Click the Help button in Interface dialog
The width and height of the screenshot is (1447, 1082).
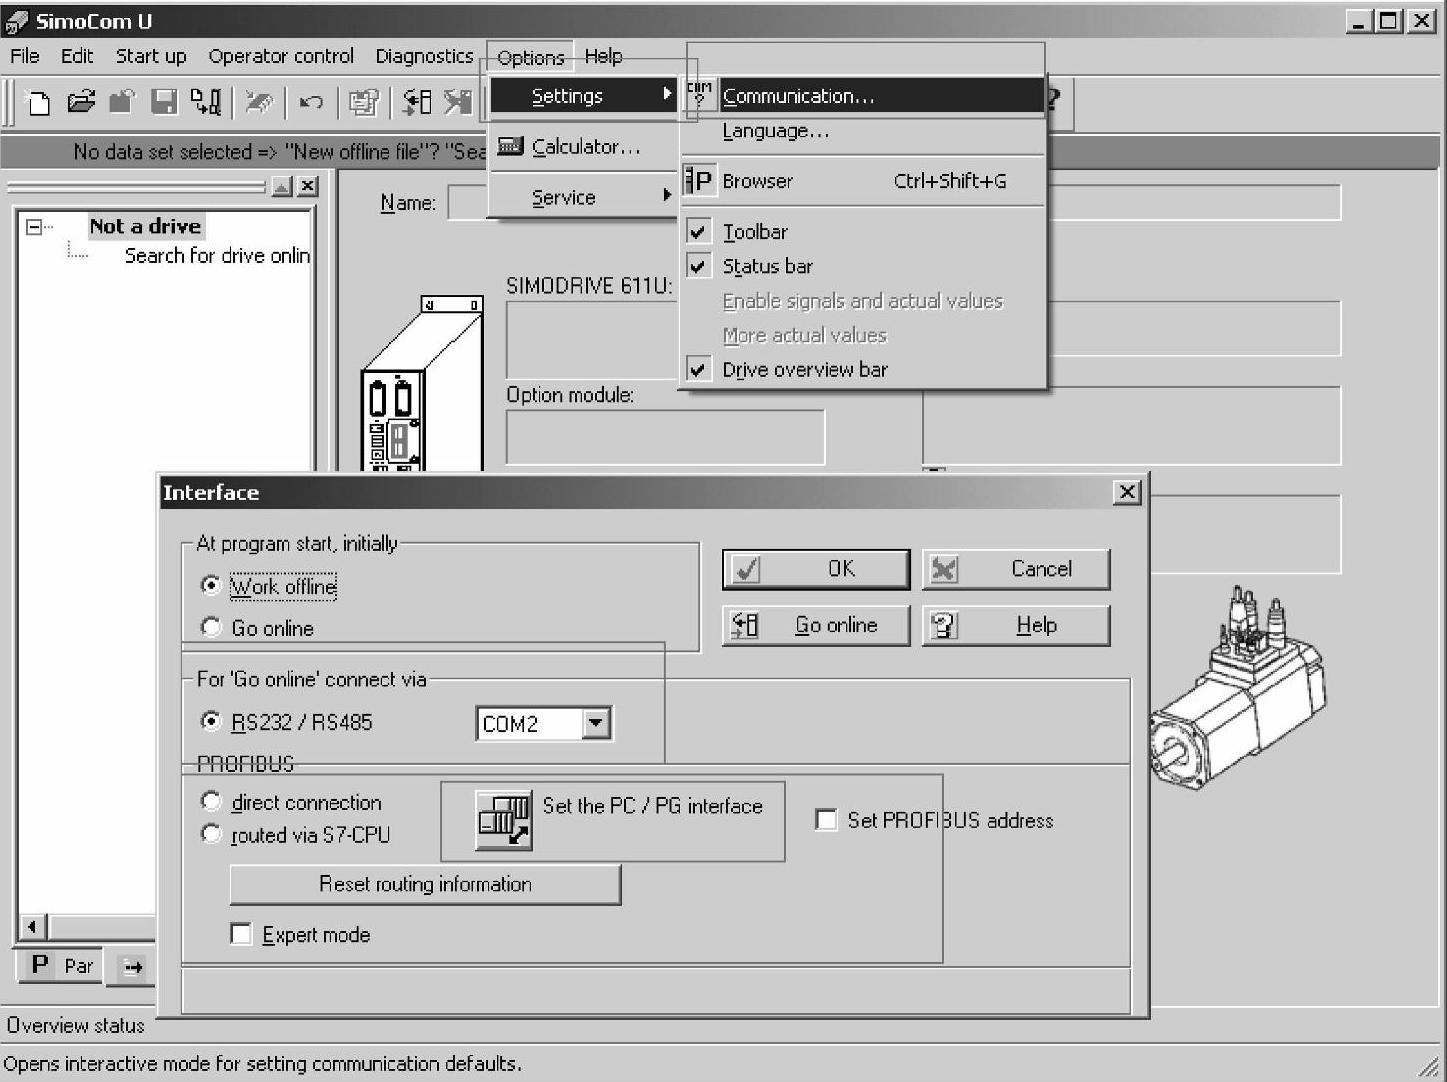click(x=1016, y=625)
